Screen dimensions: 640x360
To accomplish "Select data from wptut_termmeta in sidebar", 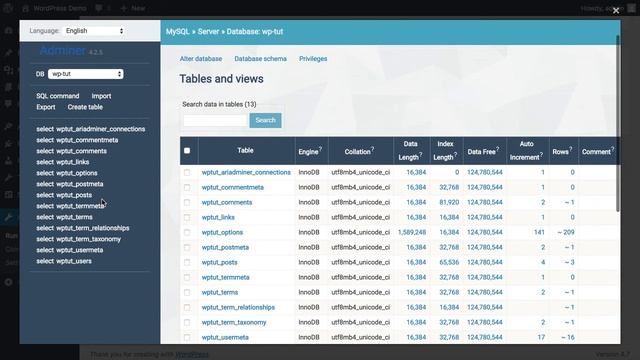I will [45, 206].
